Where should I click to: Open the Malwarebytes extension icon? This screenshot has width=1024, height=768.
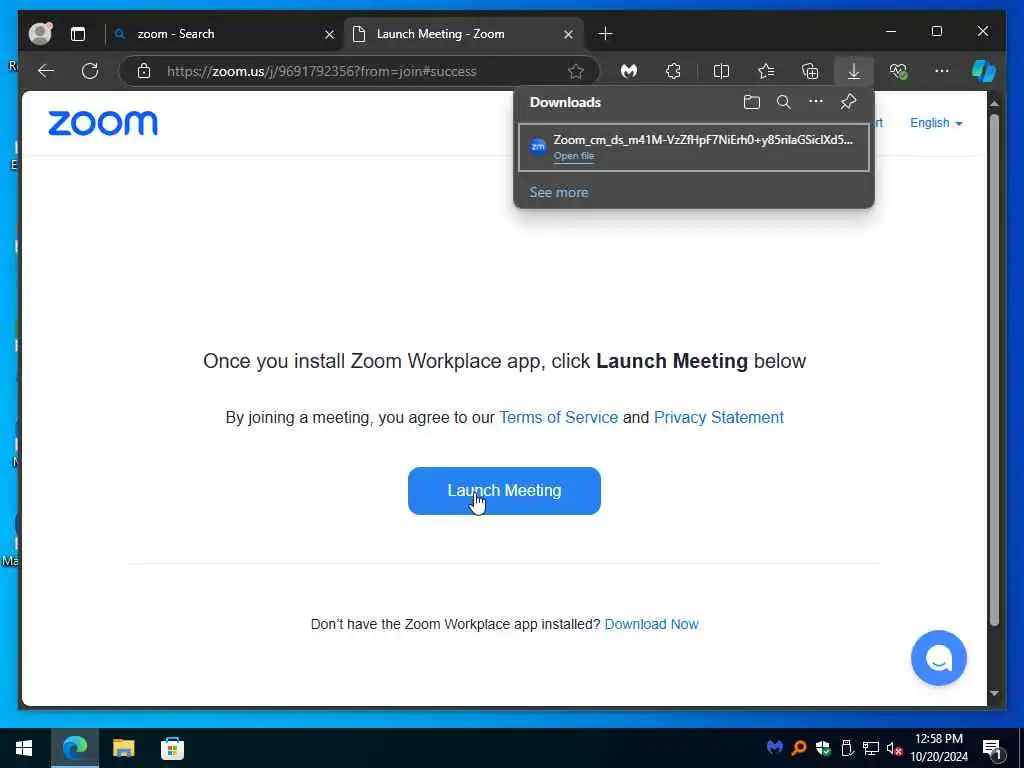(x=629, y=71)
